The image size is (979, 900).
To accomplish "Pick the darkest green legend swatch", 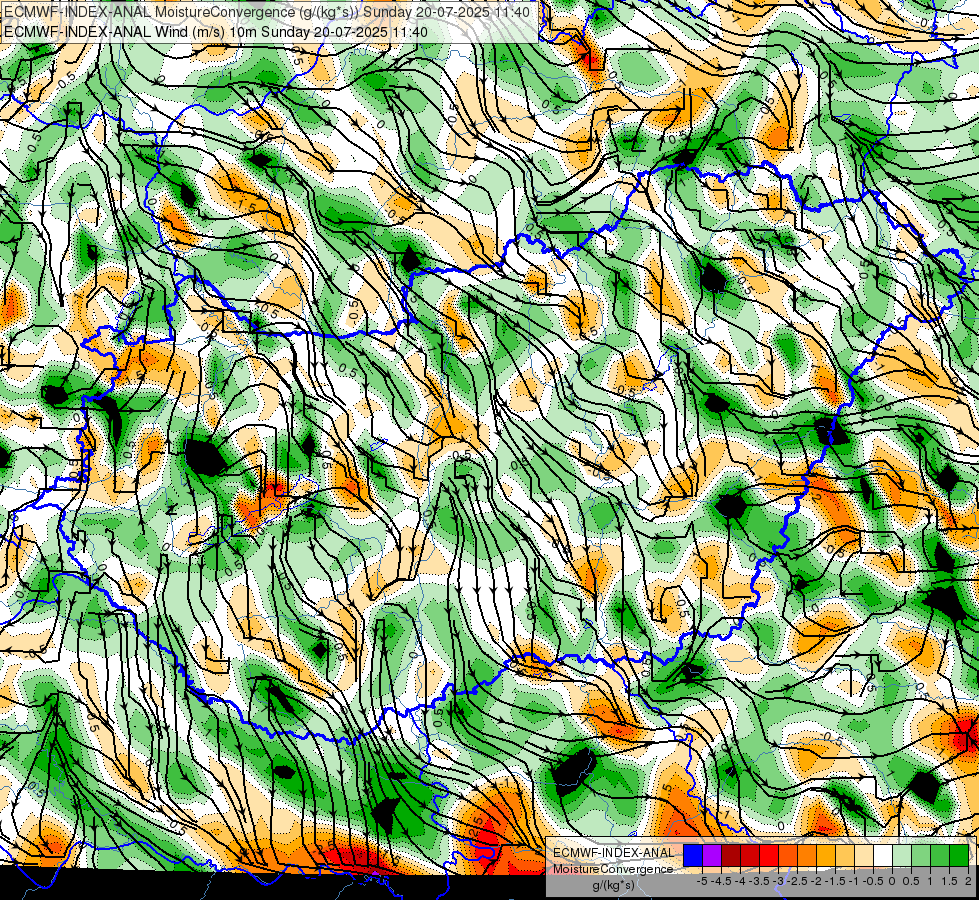I will pyautogui.click(x=959, y=856).
